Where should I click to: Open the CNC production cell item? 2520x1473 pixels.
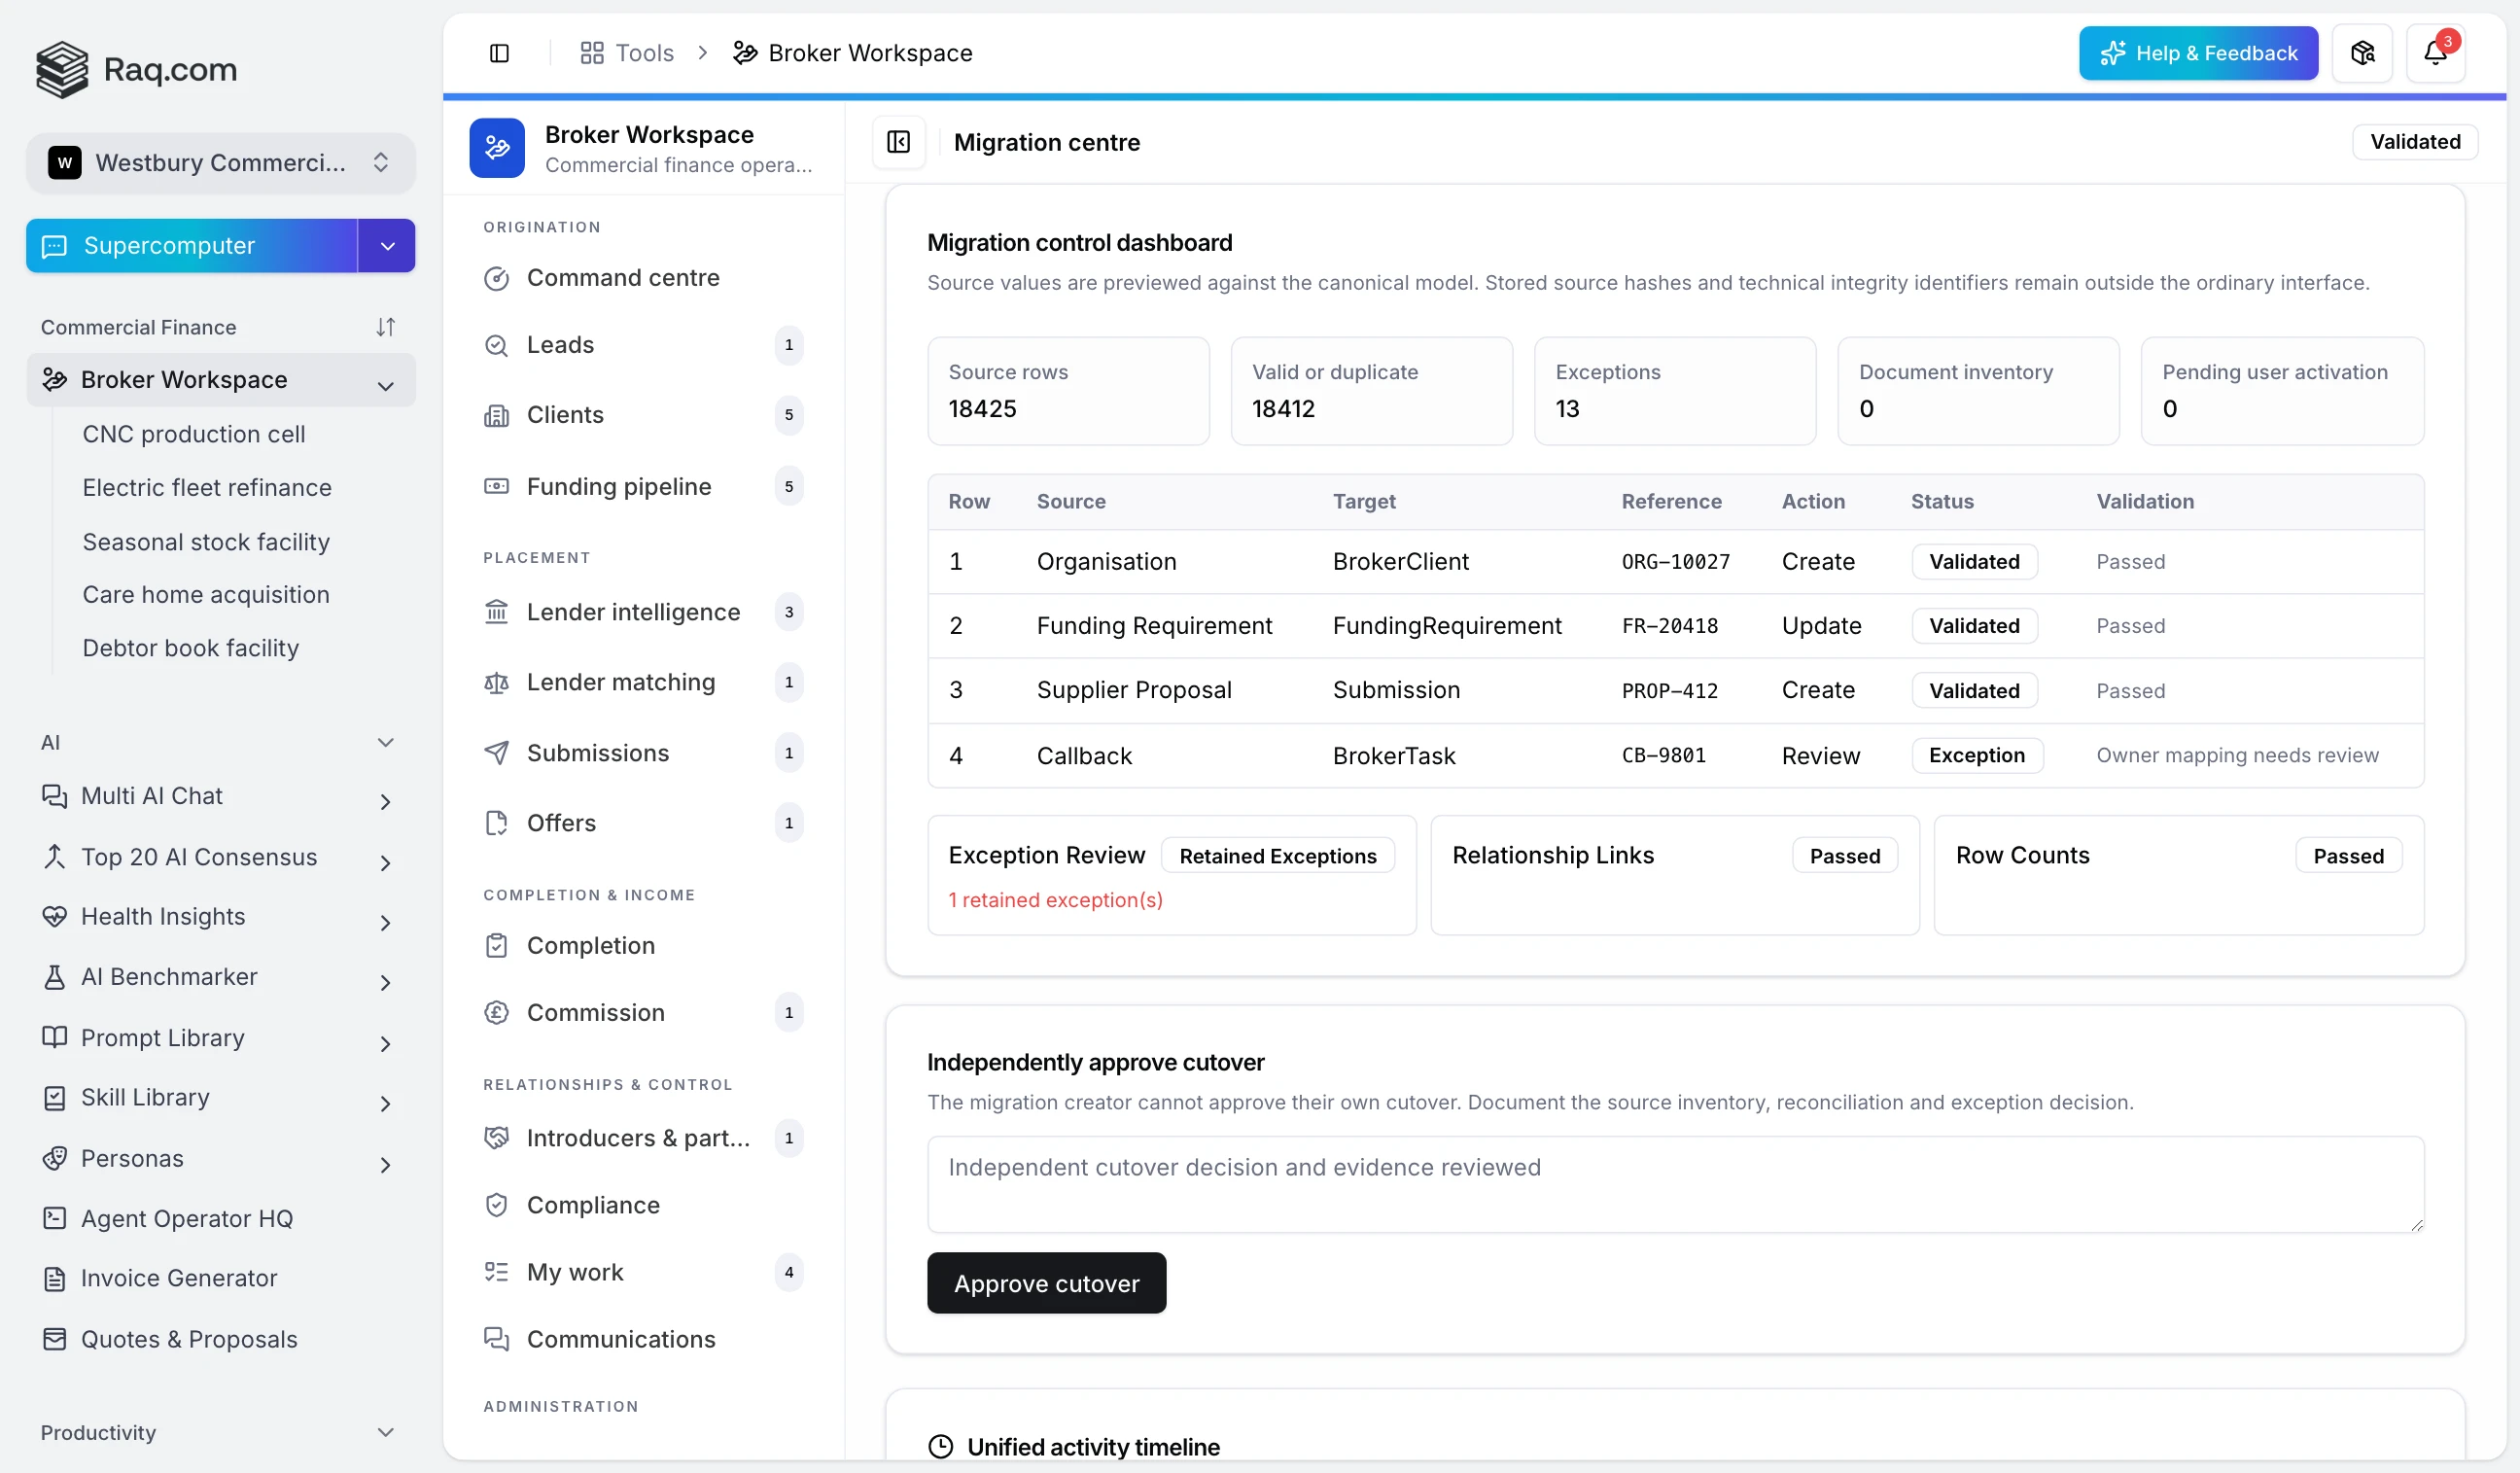pyautogui.click(x=194, y=434)
